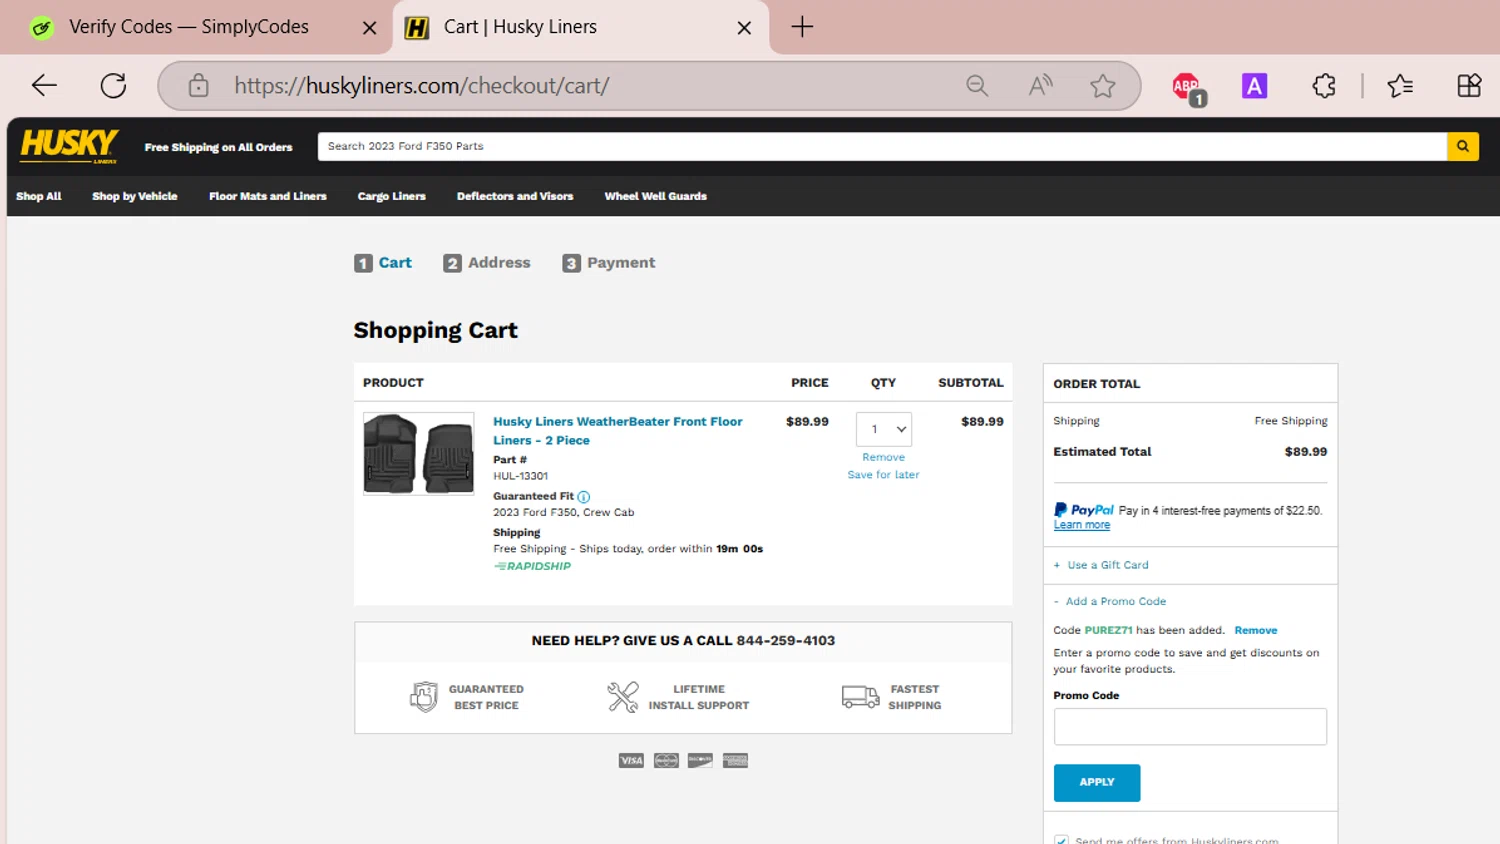
Task: Click the Husky Liners logo
Action: click(x=69, y=146)
